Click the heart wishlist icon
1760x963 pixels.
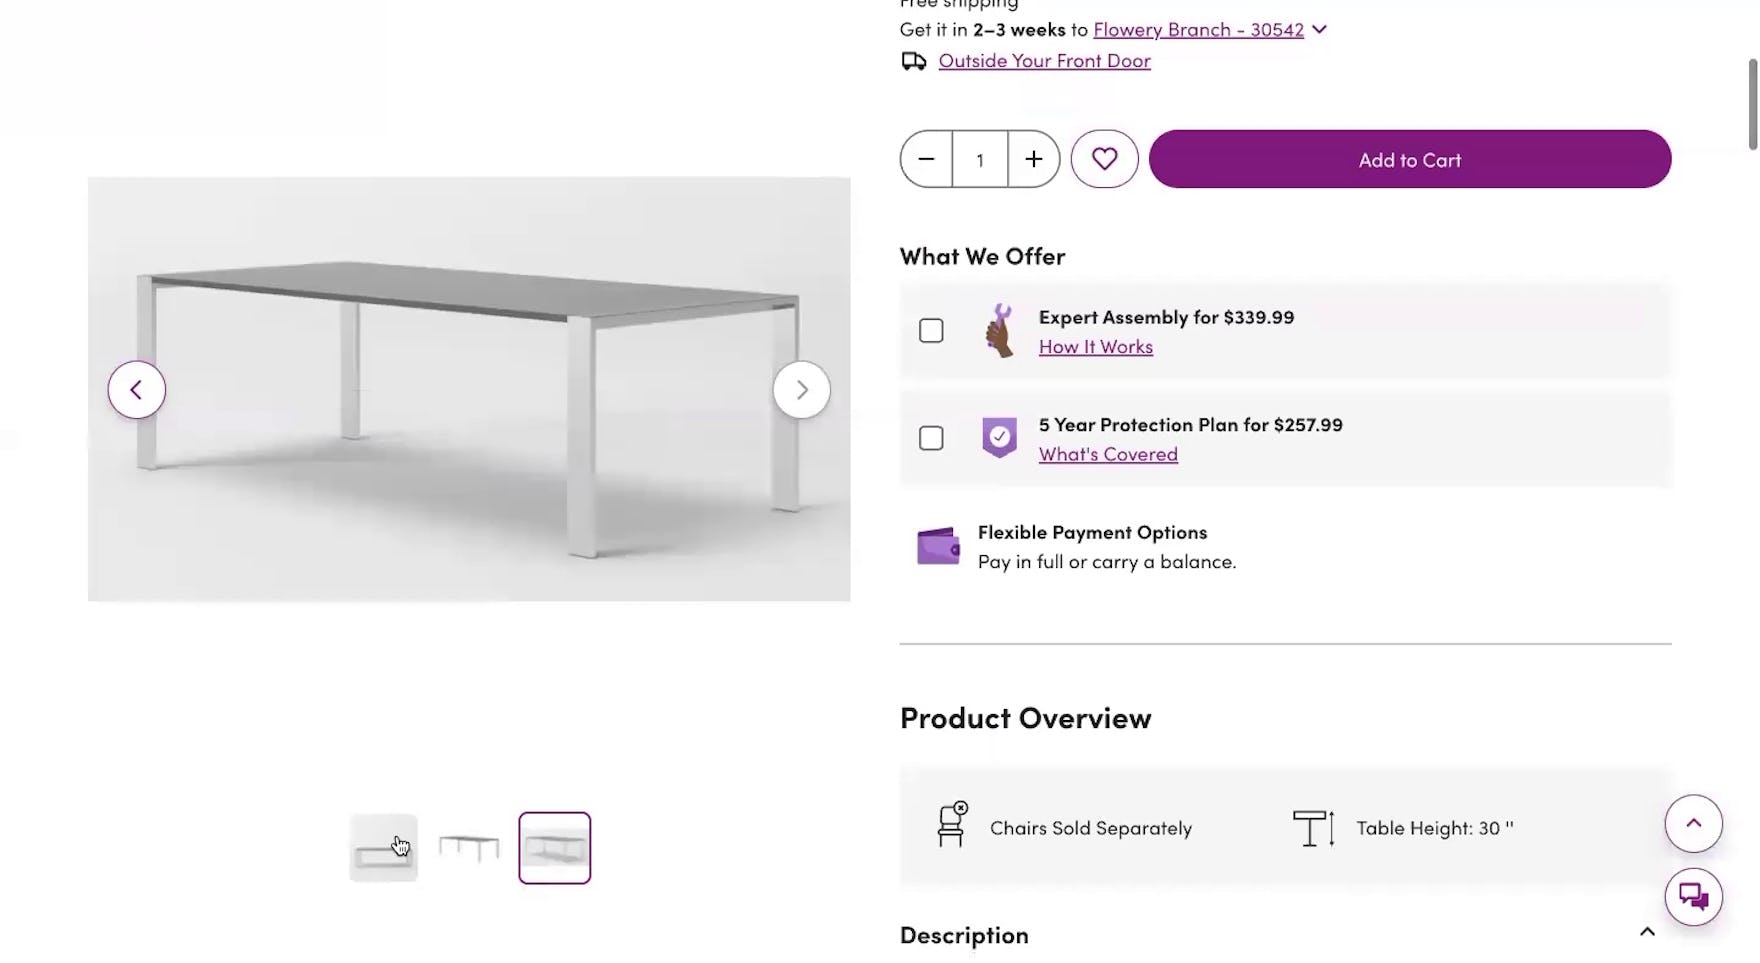1104,159
